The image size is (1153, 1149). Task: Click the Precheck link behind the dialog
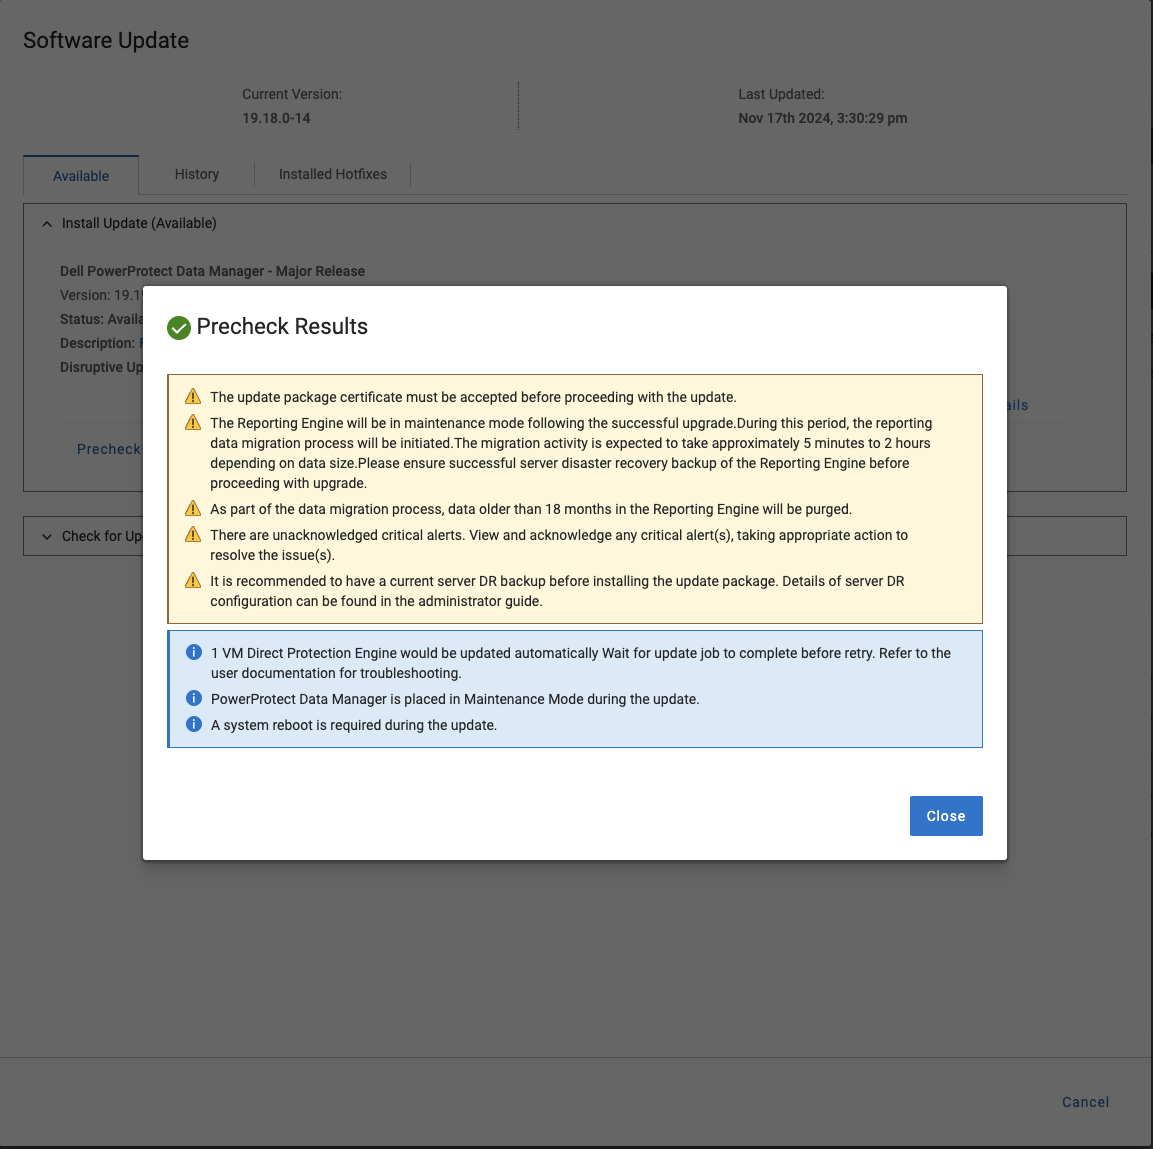coord(109,449)
